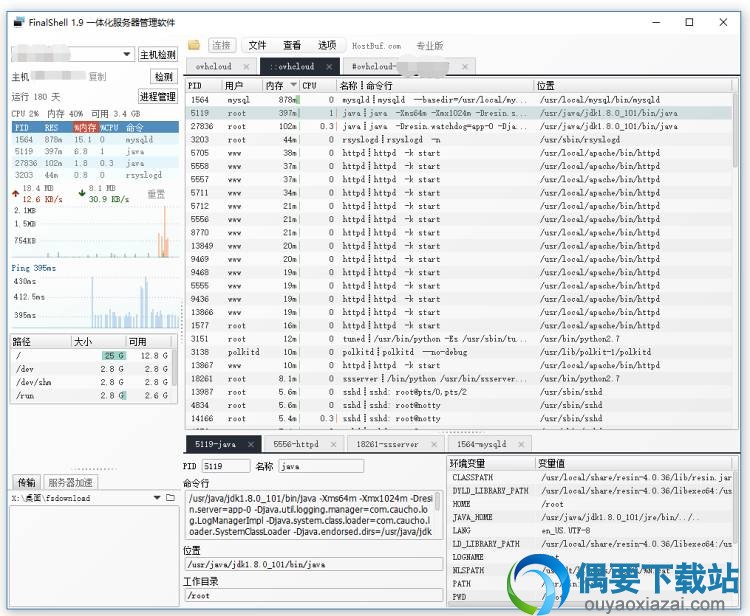Image resolution: width=750 pixels, height=616 pixels.
Task: Click the 专业版 label
Action: [430, 46]
